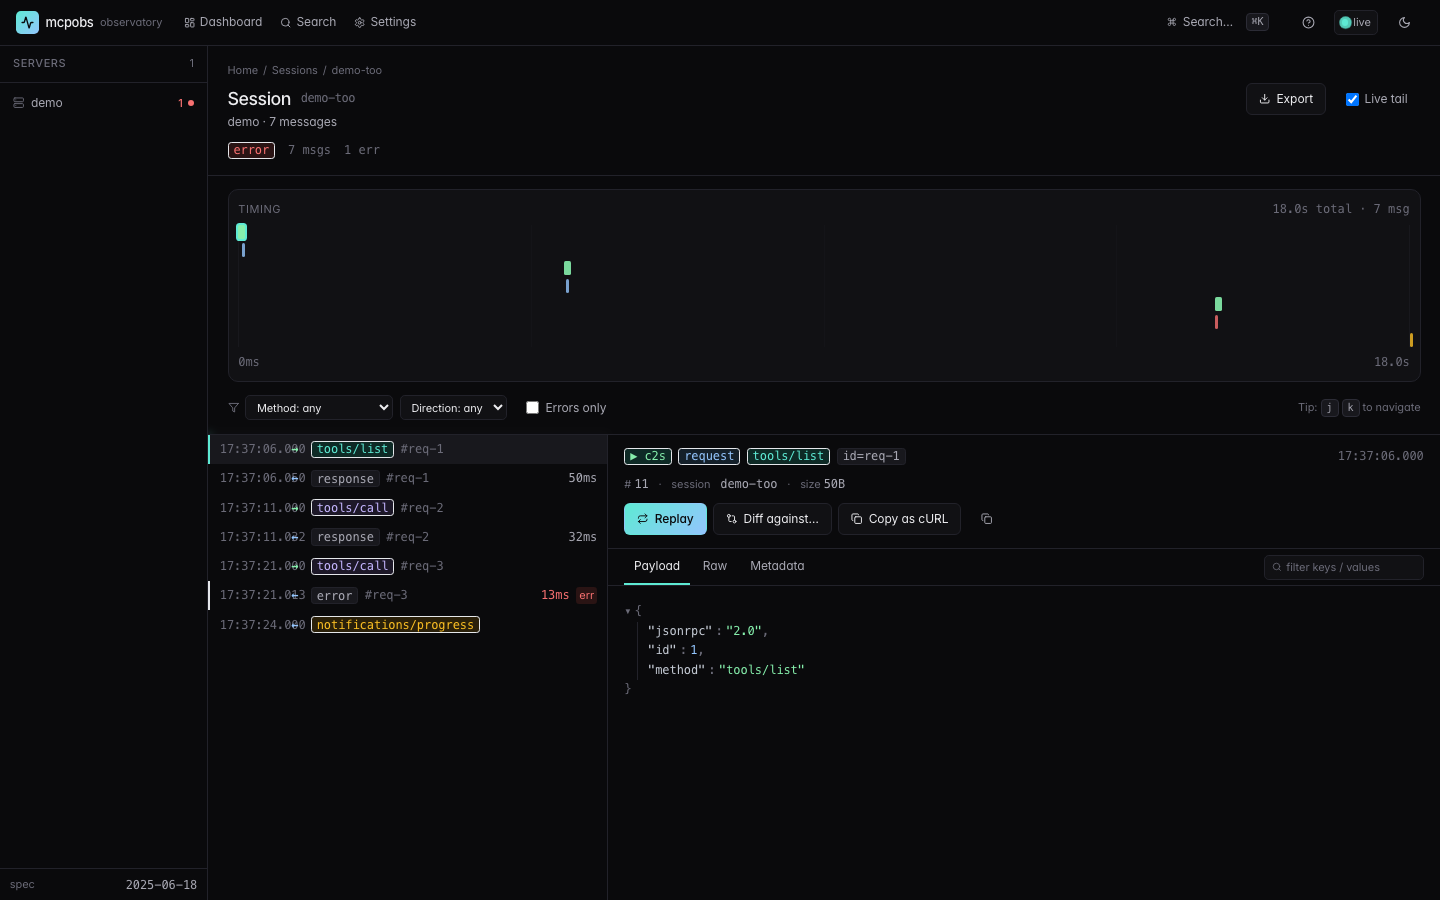Viewport: 1440px width, 900px height.
Task: Click the Copy as cURL button
Action: 899,519
